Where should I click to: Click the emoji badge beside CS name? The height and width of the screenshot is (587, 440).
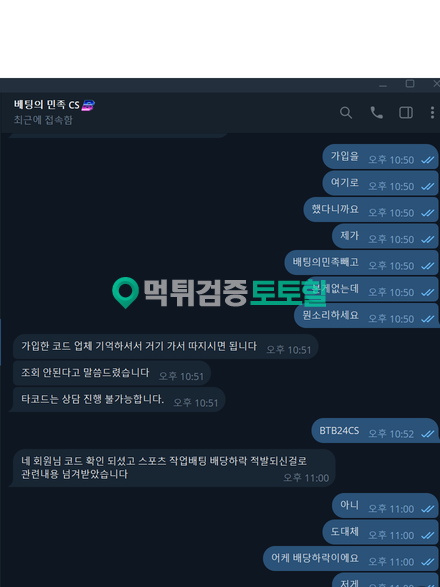click(x=88, y=105)
